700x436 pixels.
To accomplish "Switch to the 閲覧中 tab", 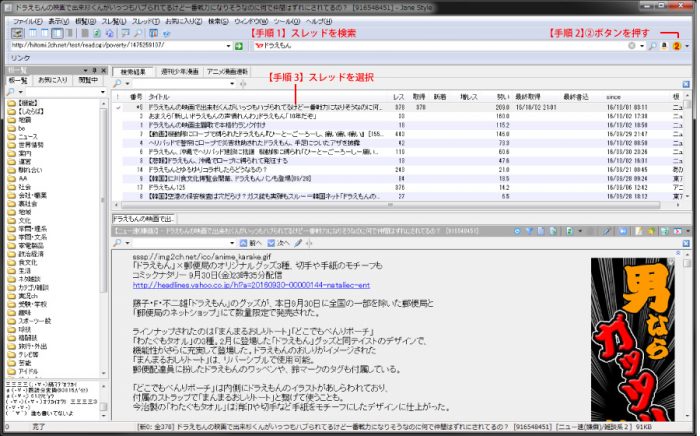I will 88,80.
